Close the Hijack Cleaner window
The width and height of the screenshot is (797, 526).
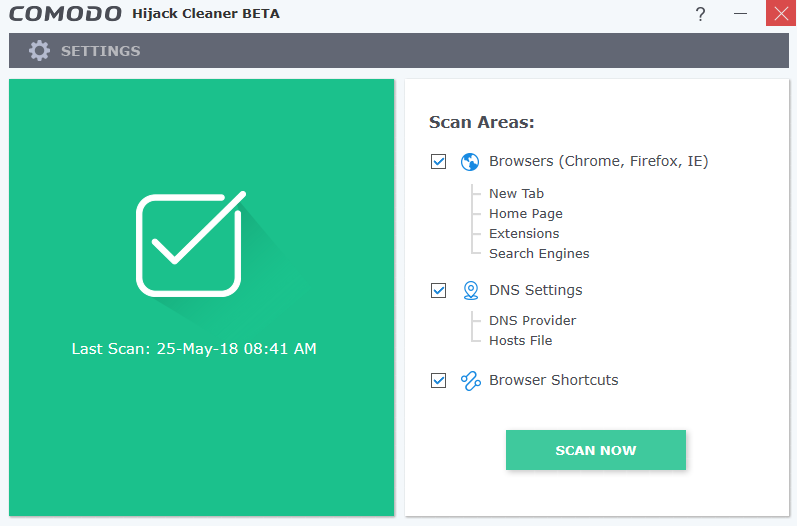click(x=781, y=13)
